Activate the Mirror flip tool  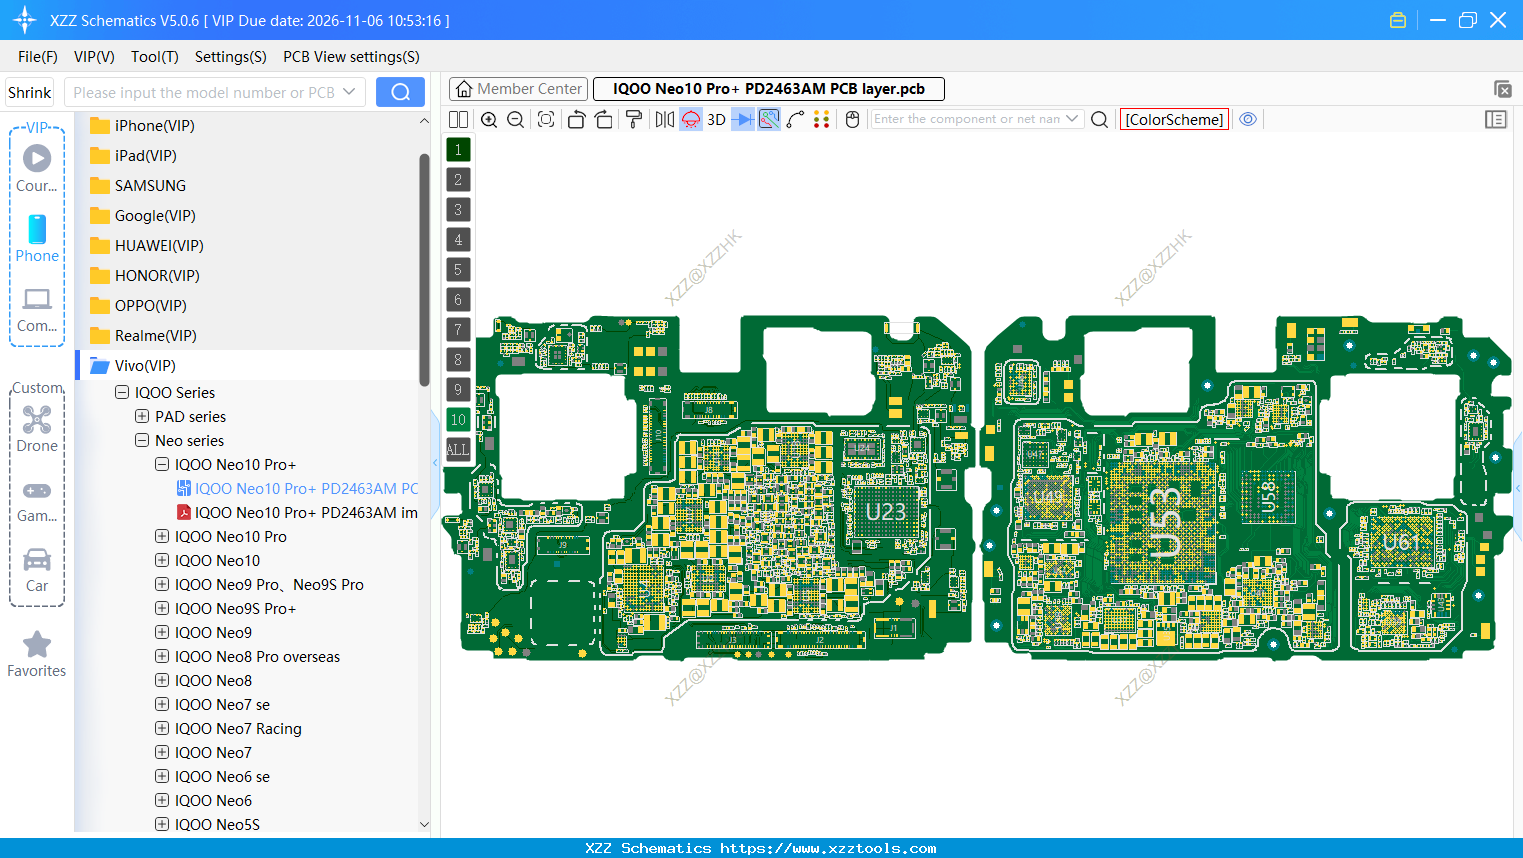(x=663, y=119)
